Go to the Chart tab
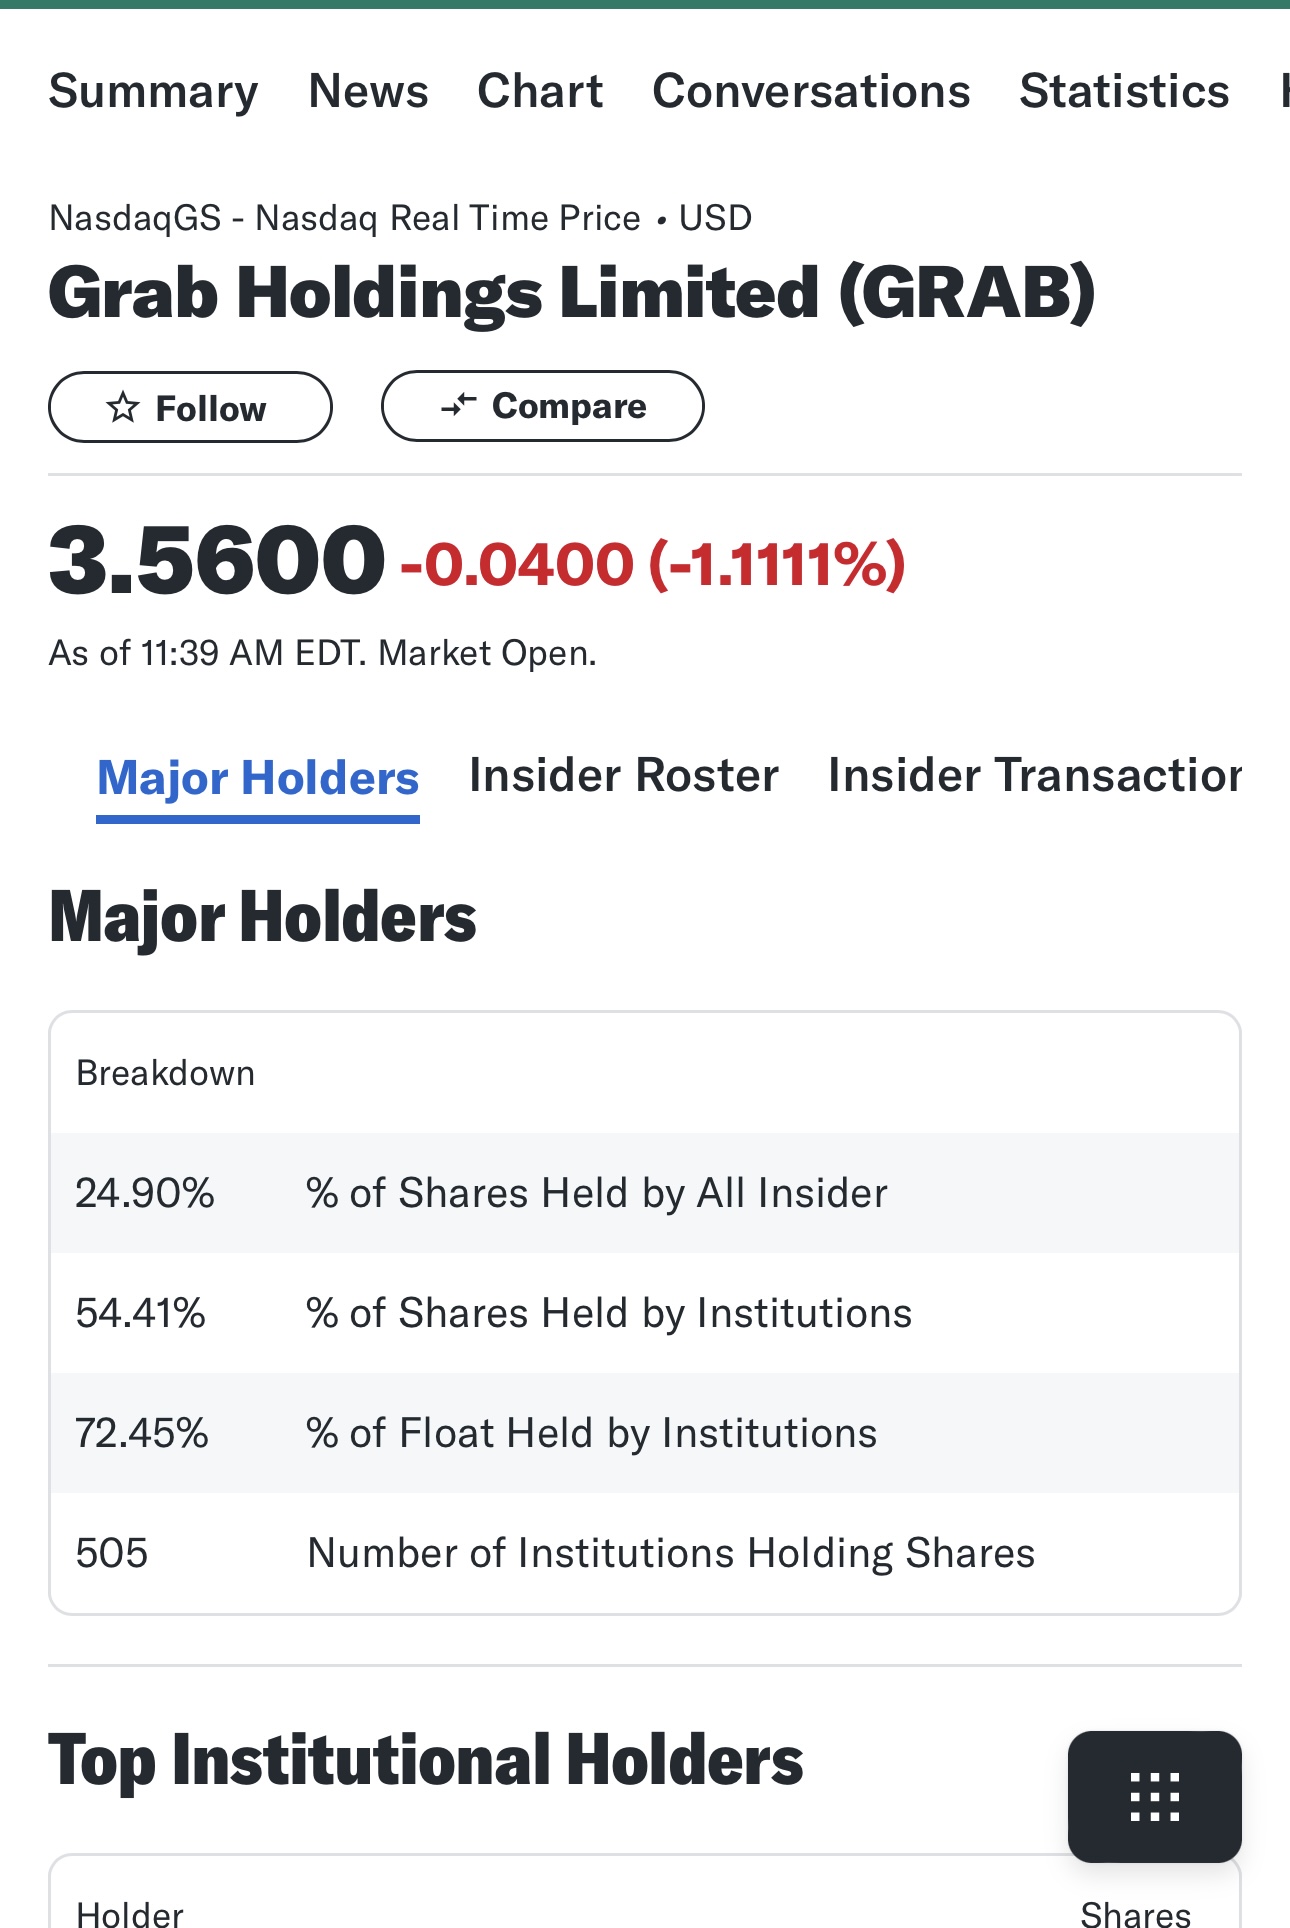 click(540, 91)
